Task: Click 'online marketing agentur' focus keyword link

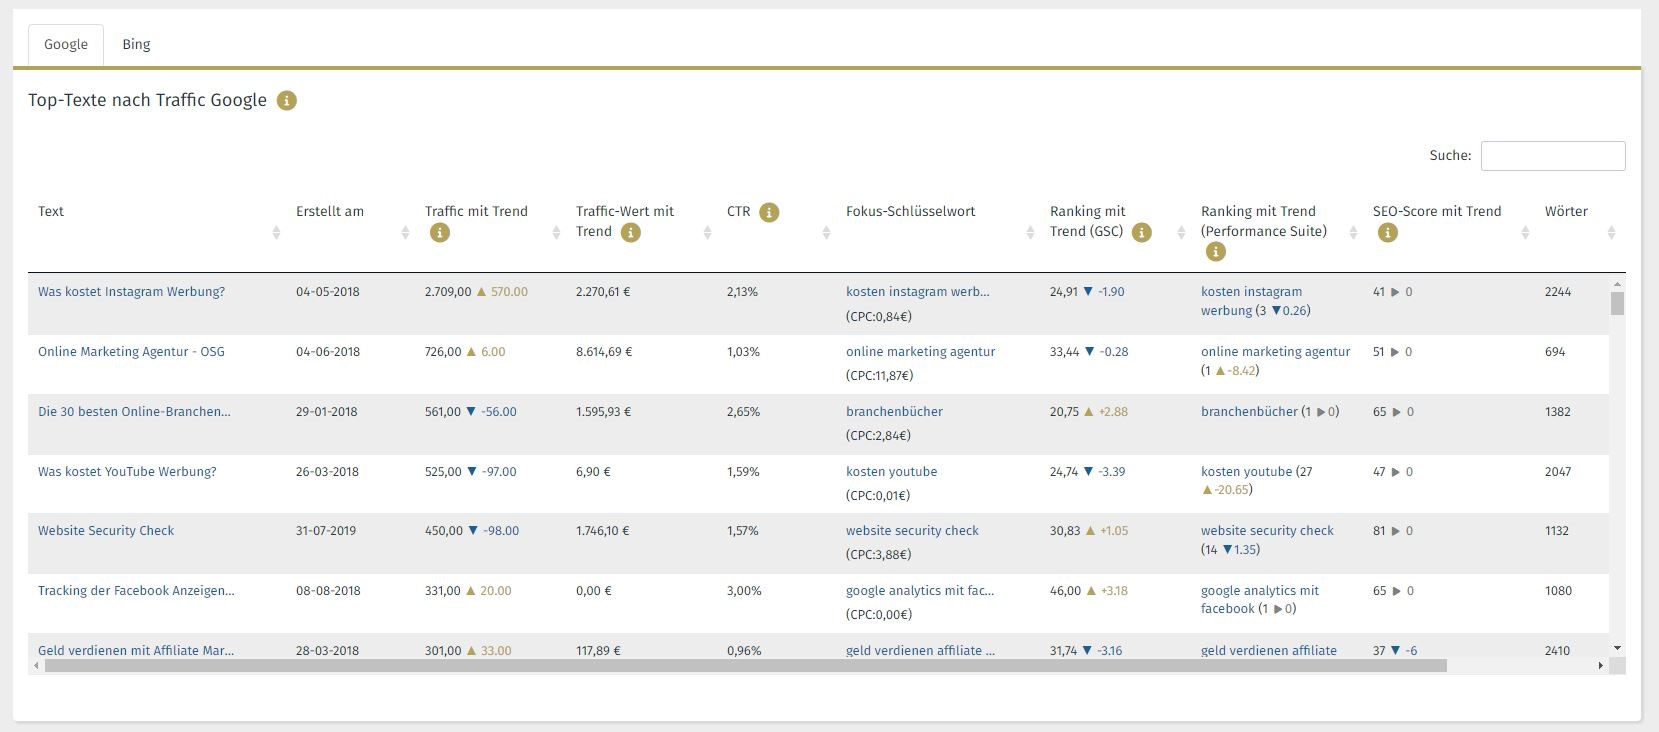Action: coord(920,352)
